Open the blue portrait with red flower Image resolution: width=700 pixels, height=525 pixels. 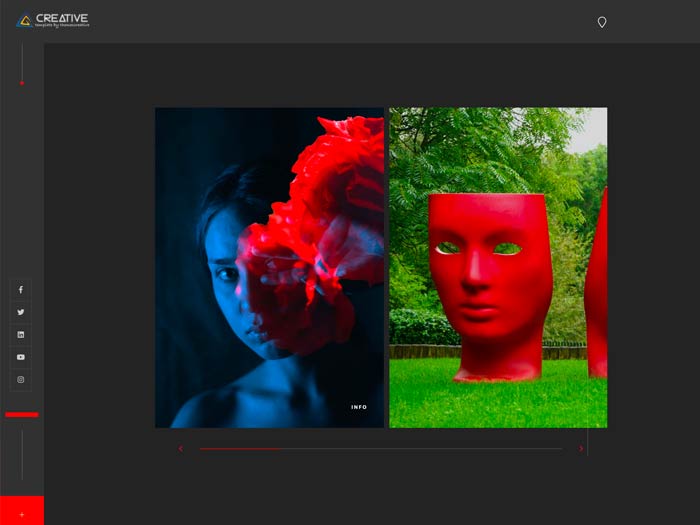(x=269, y=267)
